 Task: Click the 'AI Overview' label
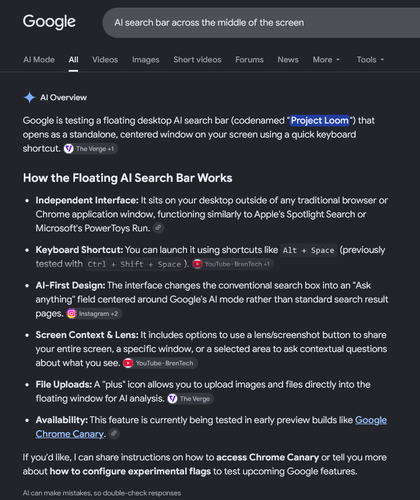(x=63, y=98)
